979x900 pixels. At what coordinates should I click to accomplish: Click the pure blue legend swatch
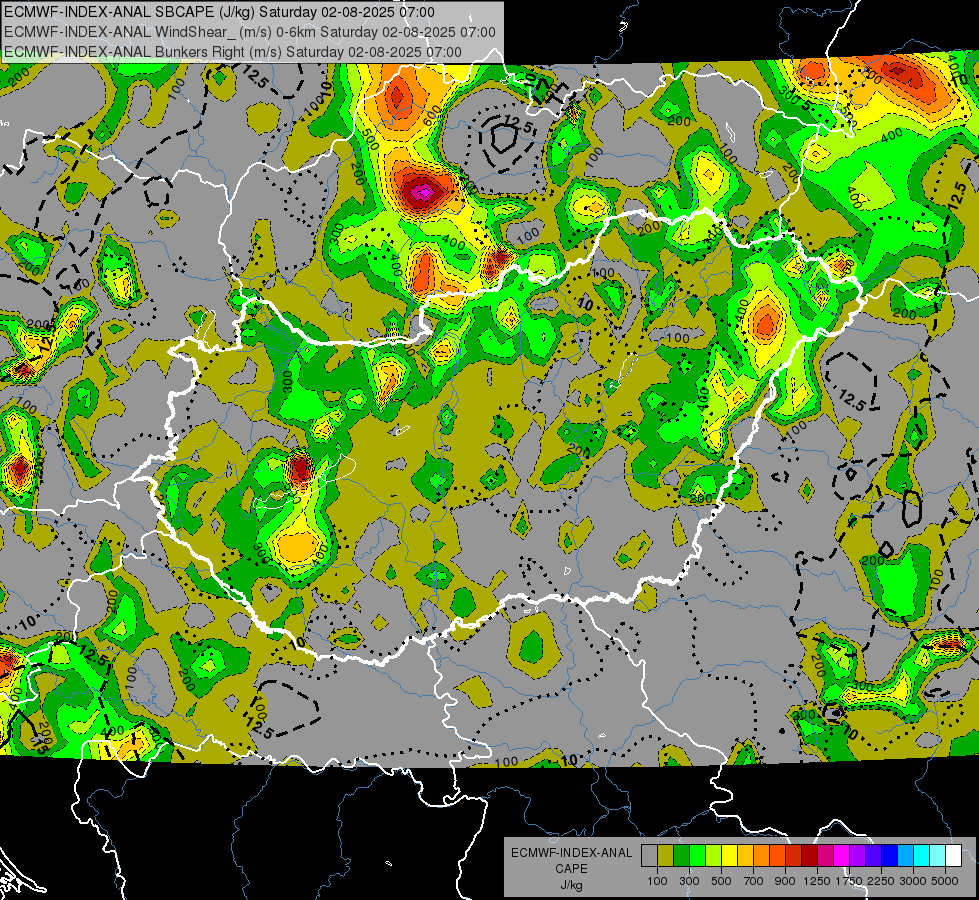point(890,855)
